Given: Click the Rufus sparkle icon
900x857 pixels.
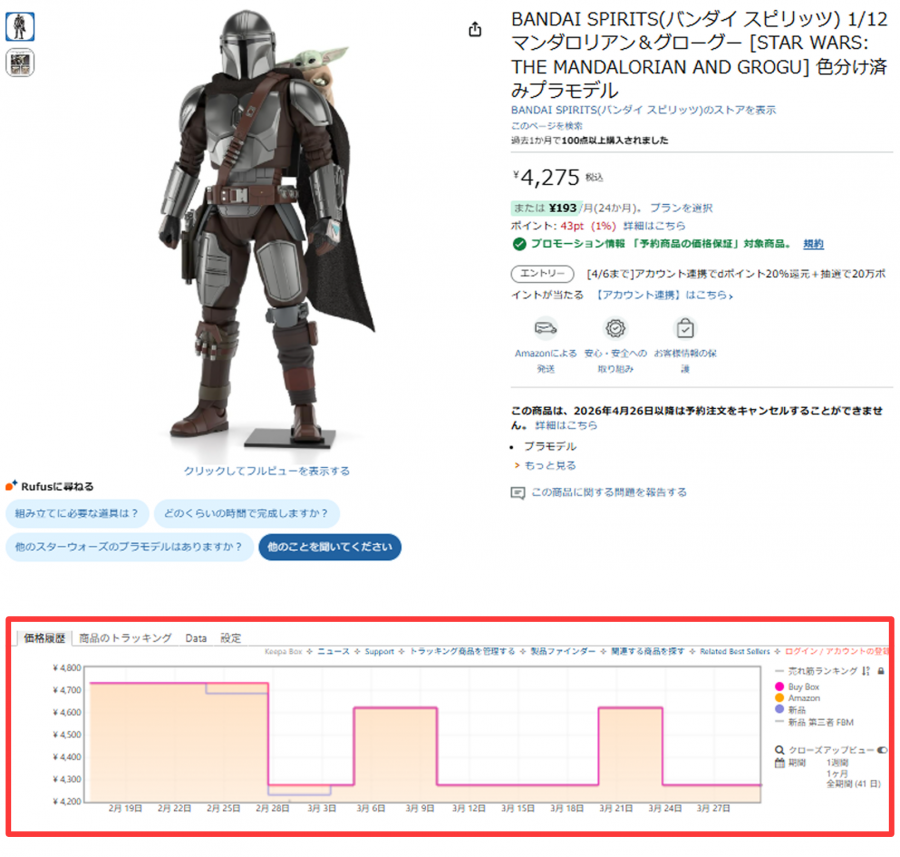Looking at the screenshot, I should 12,486.
